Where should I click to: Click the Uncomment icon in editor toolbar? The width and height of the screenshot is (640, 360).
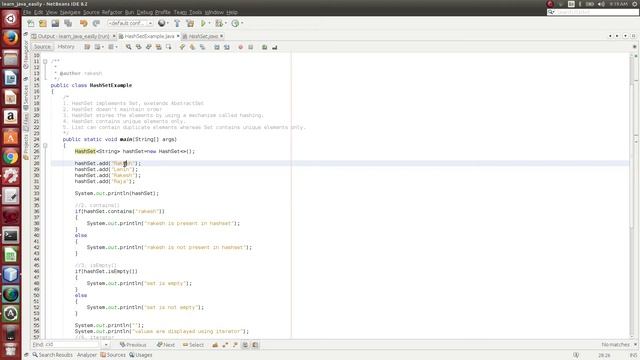click(275, 47)
